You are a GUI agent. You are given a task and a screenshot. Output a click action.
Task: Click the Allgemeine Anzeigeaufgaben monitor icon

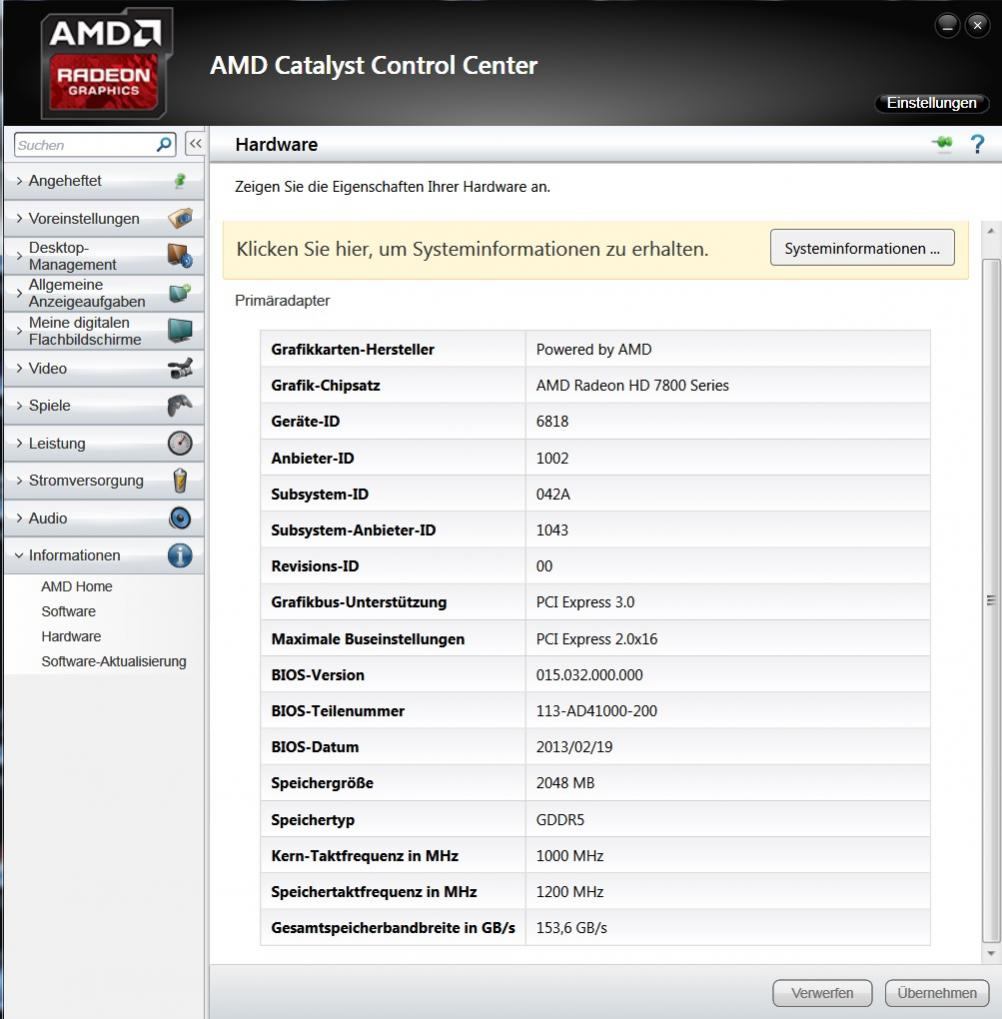(x=180, y=293)
